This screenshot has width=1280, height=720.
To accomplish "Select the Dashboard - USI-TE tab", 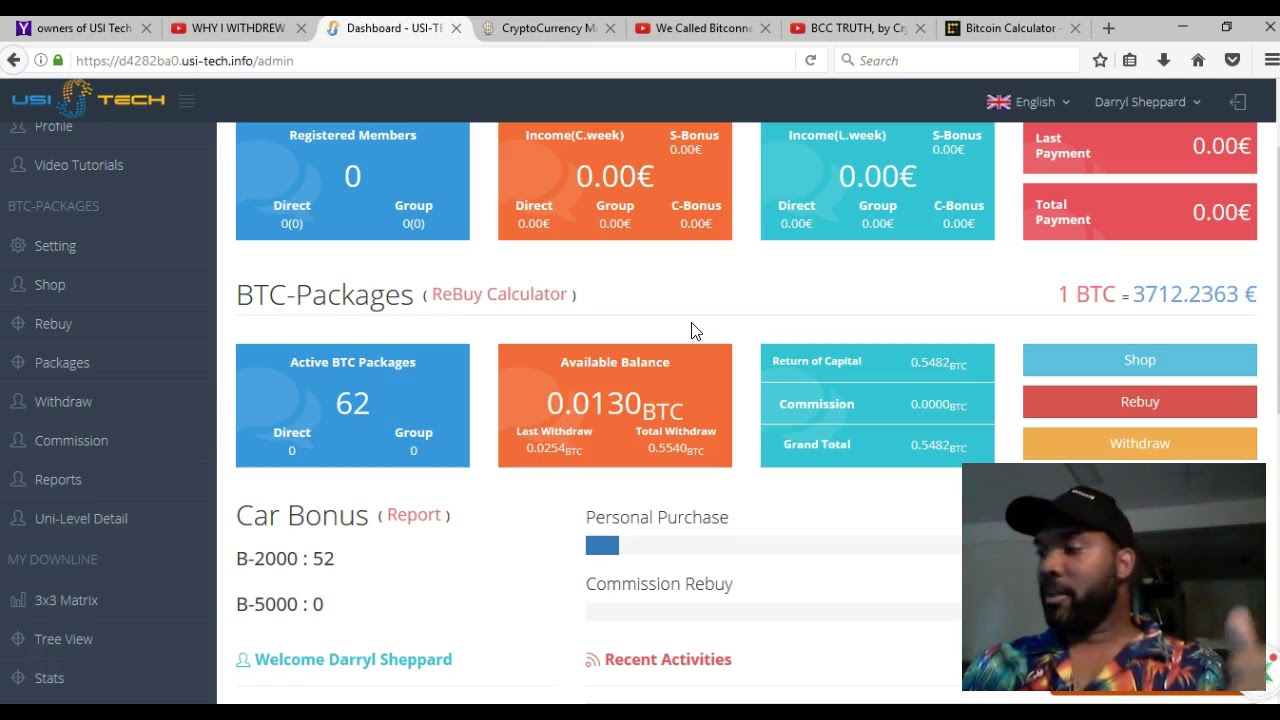I will click(394, 28).
